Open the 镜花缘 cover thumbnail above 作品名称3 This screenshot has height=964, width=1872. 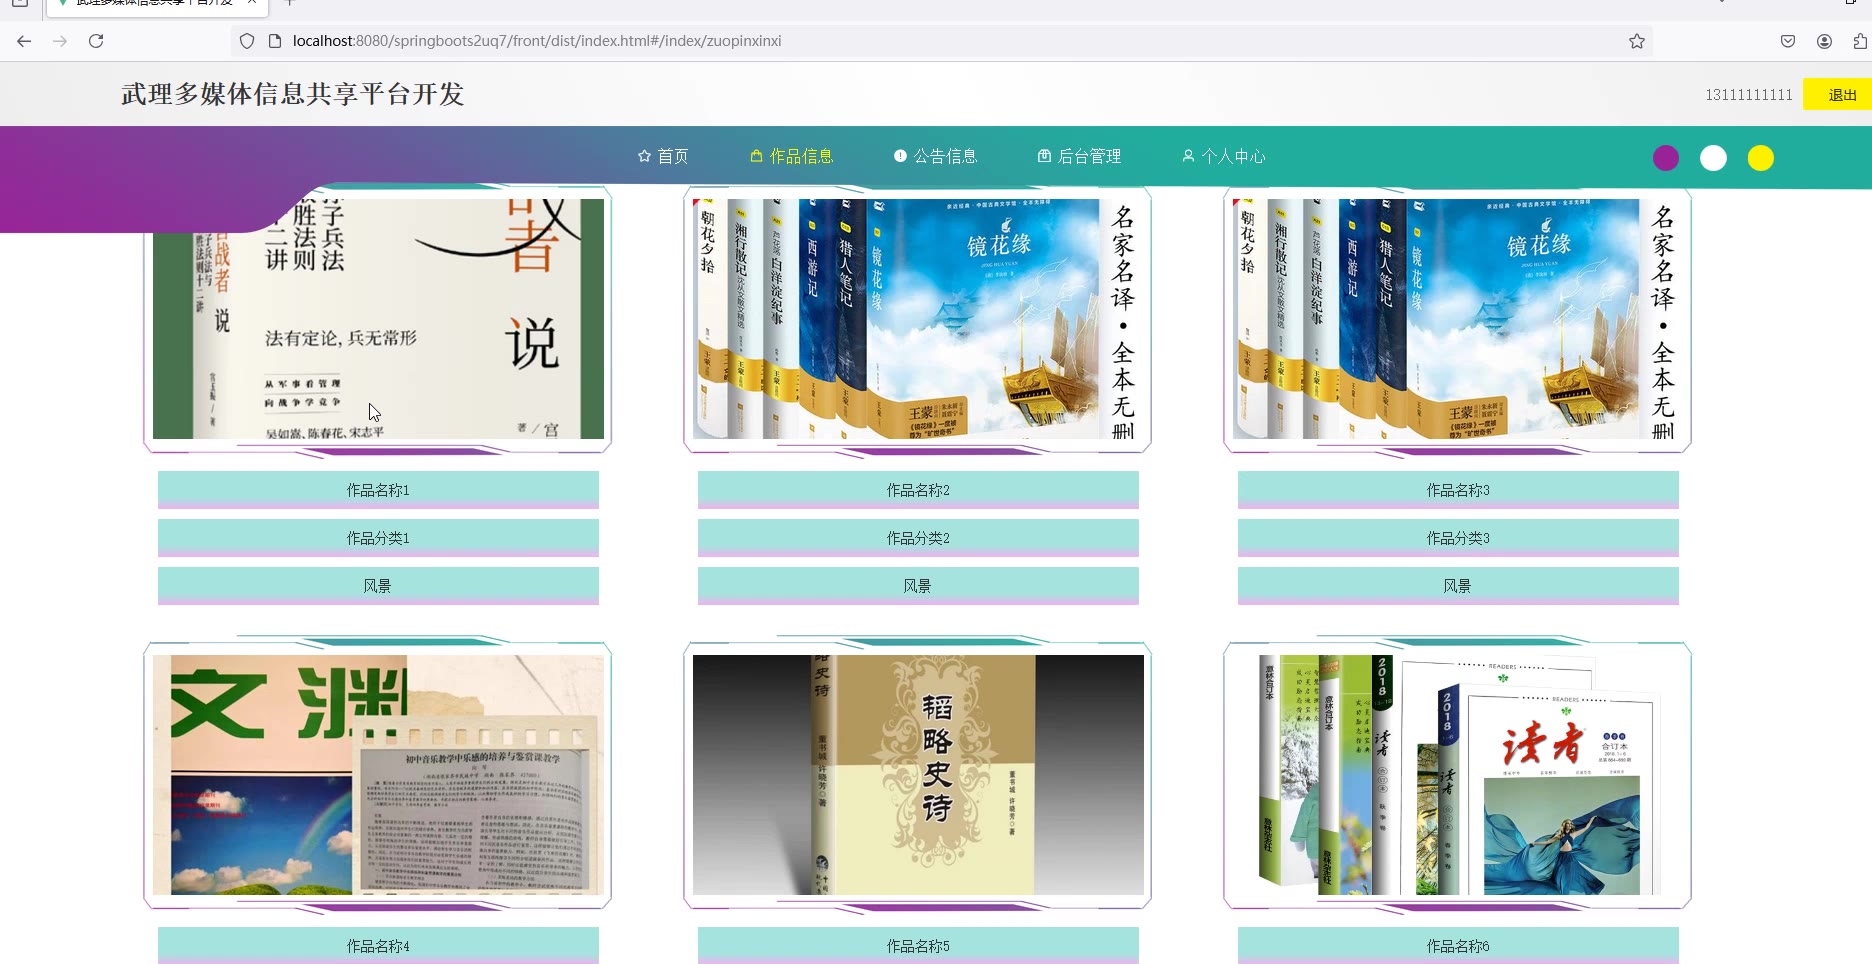click(x=1458, y=318)
